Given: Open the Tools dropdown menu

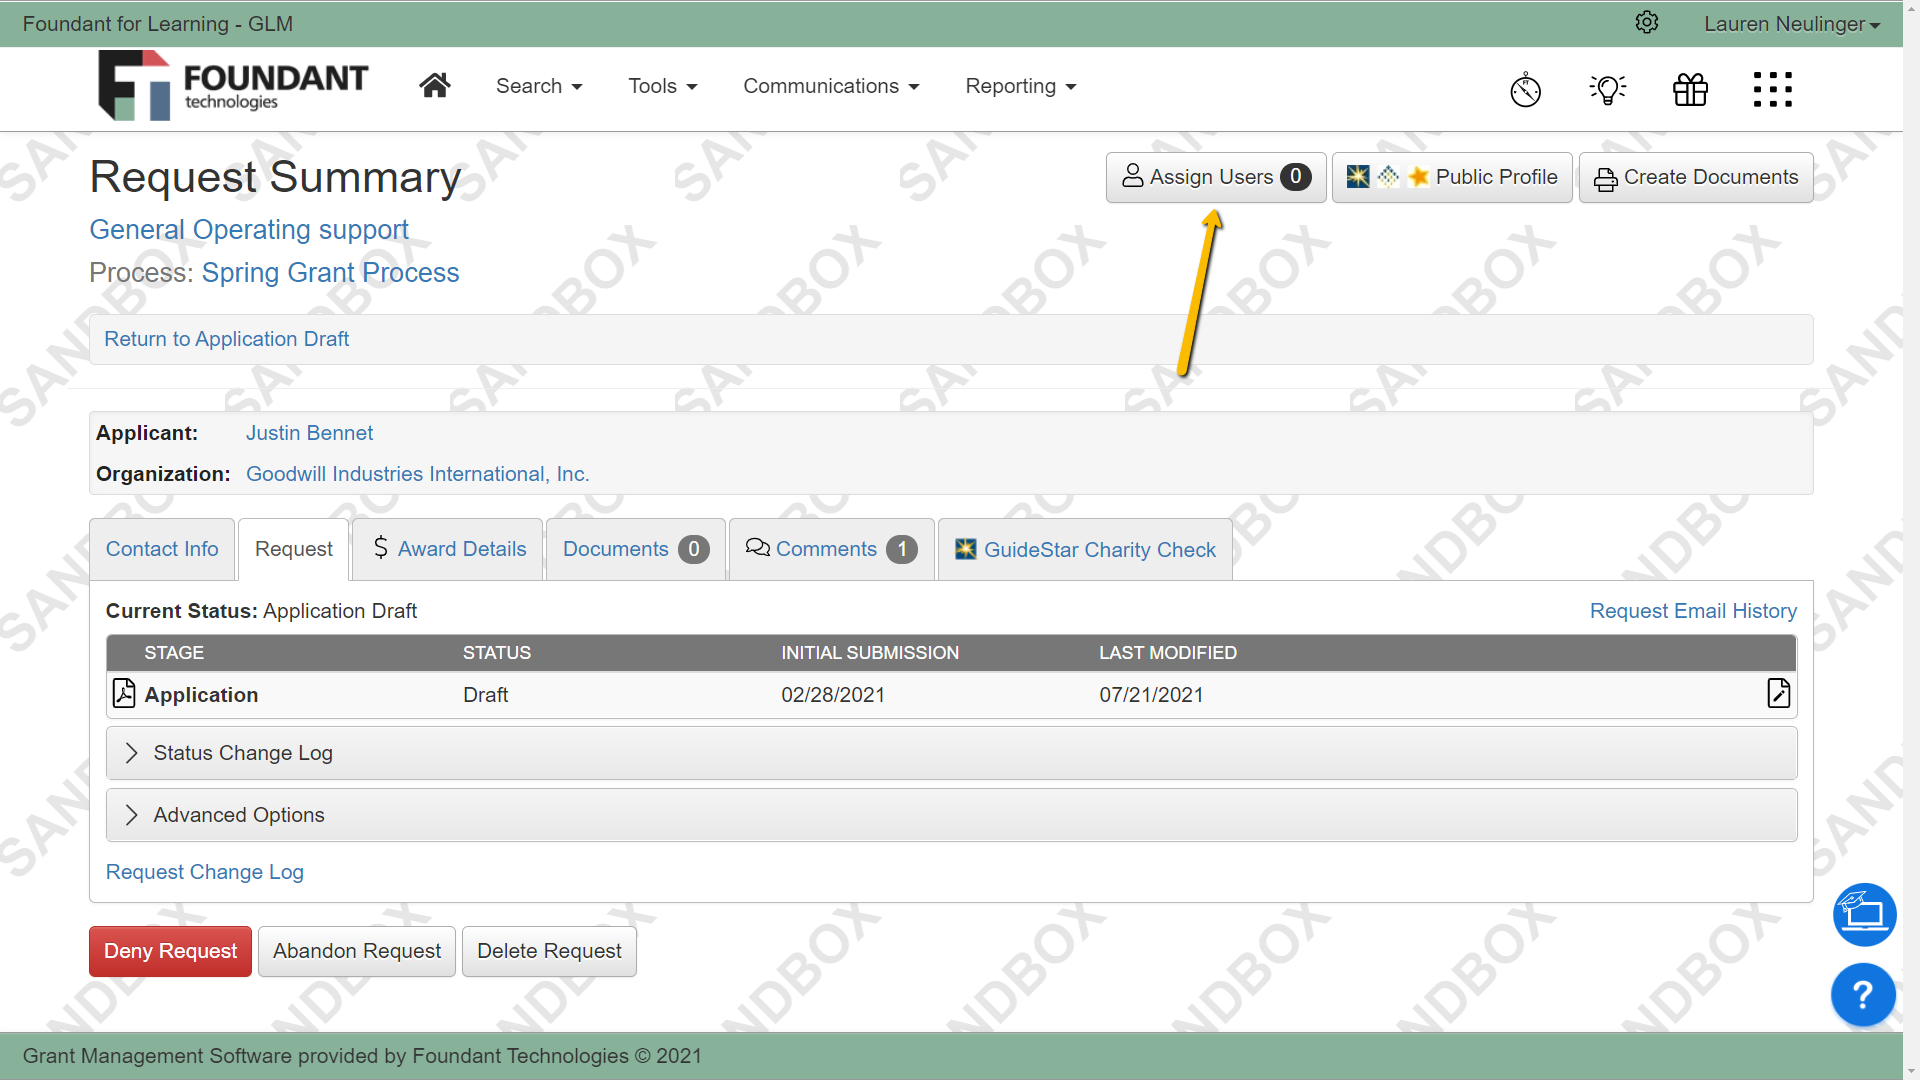Looking at the screenshot, I should tap(662, 86).
